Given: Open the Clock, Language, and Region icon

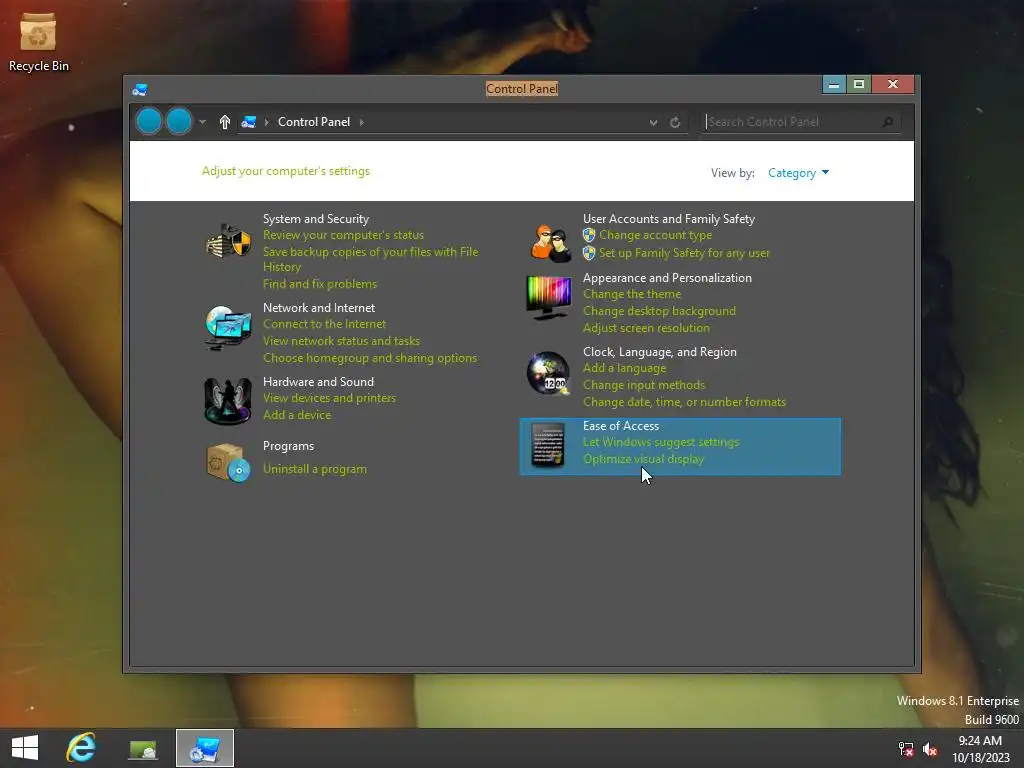Looking at the screenshot, I should pos(549,373).
